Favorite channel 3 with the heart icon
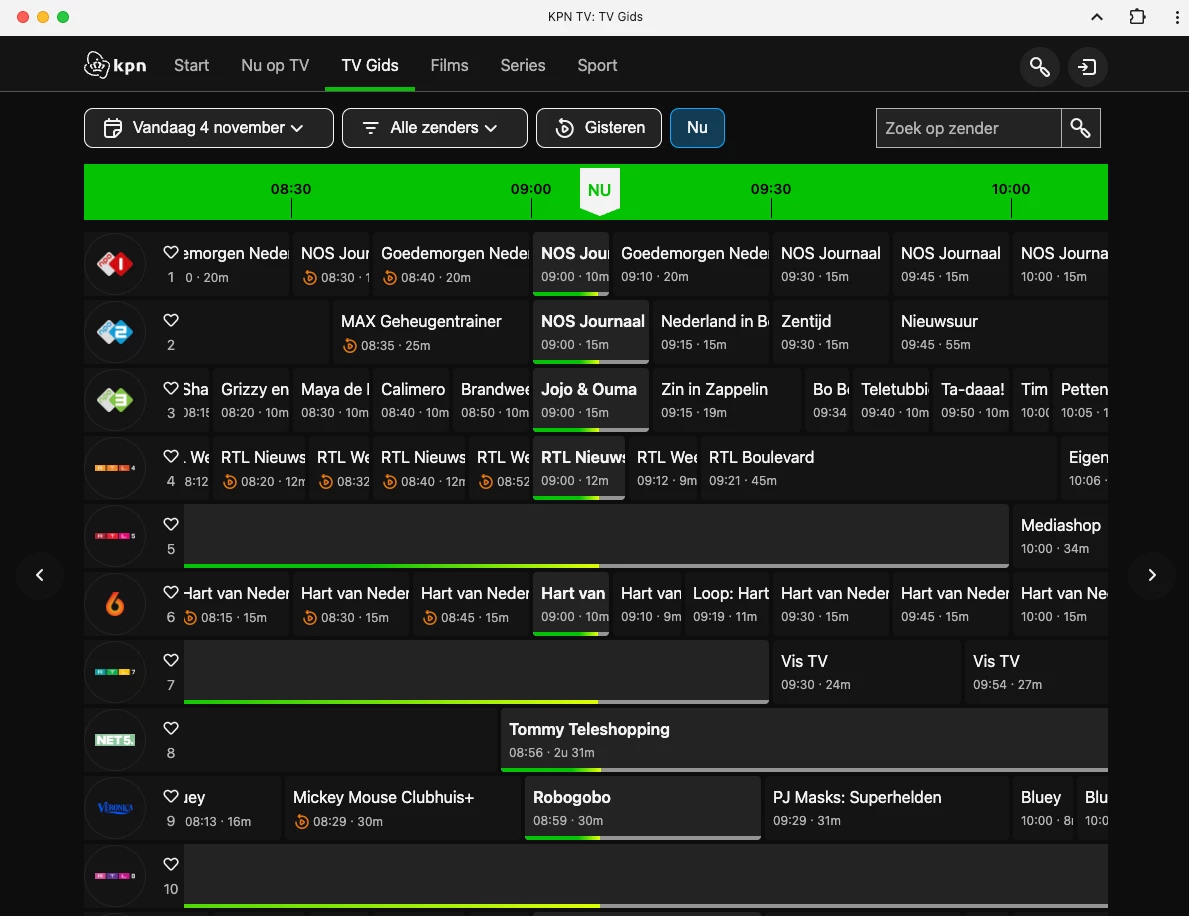 [x=171, y=388]
